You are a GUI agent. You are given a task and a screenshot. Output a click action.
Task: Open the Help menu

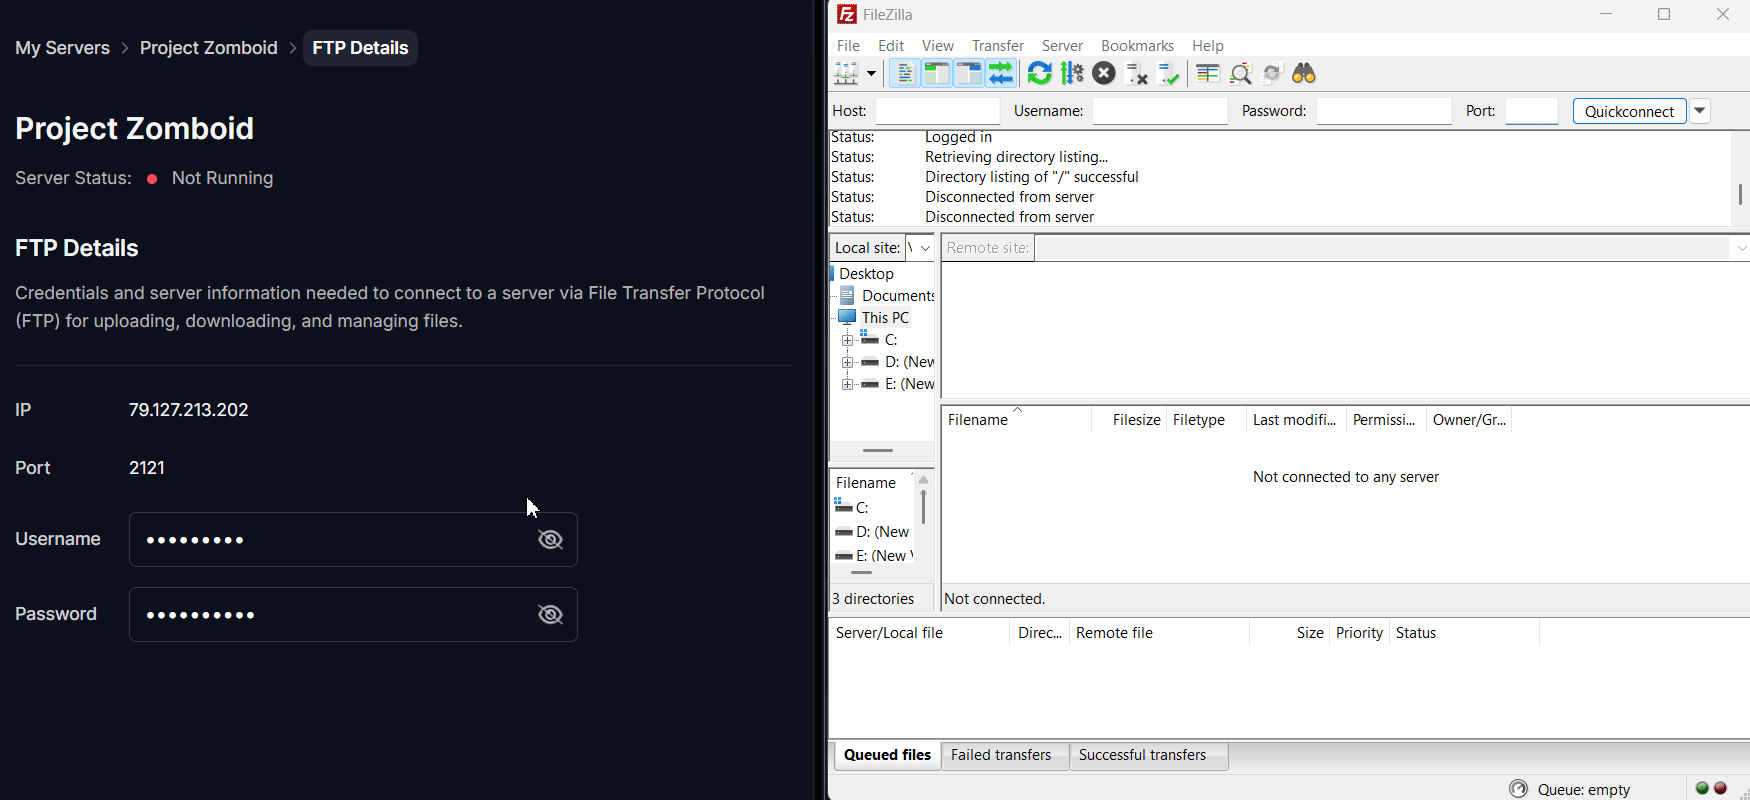point(1208,46)
